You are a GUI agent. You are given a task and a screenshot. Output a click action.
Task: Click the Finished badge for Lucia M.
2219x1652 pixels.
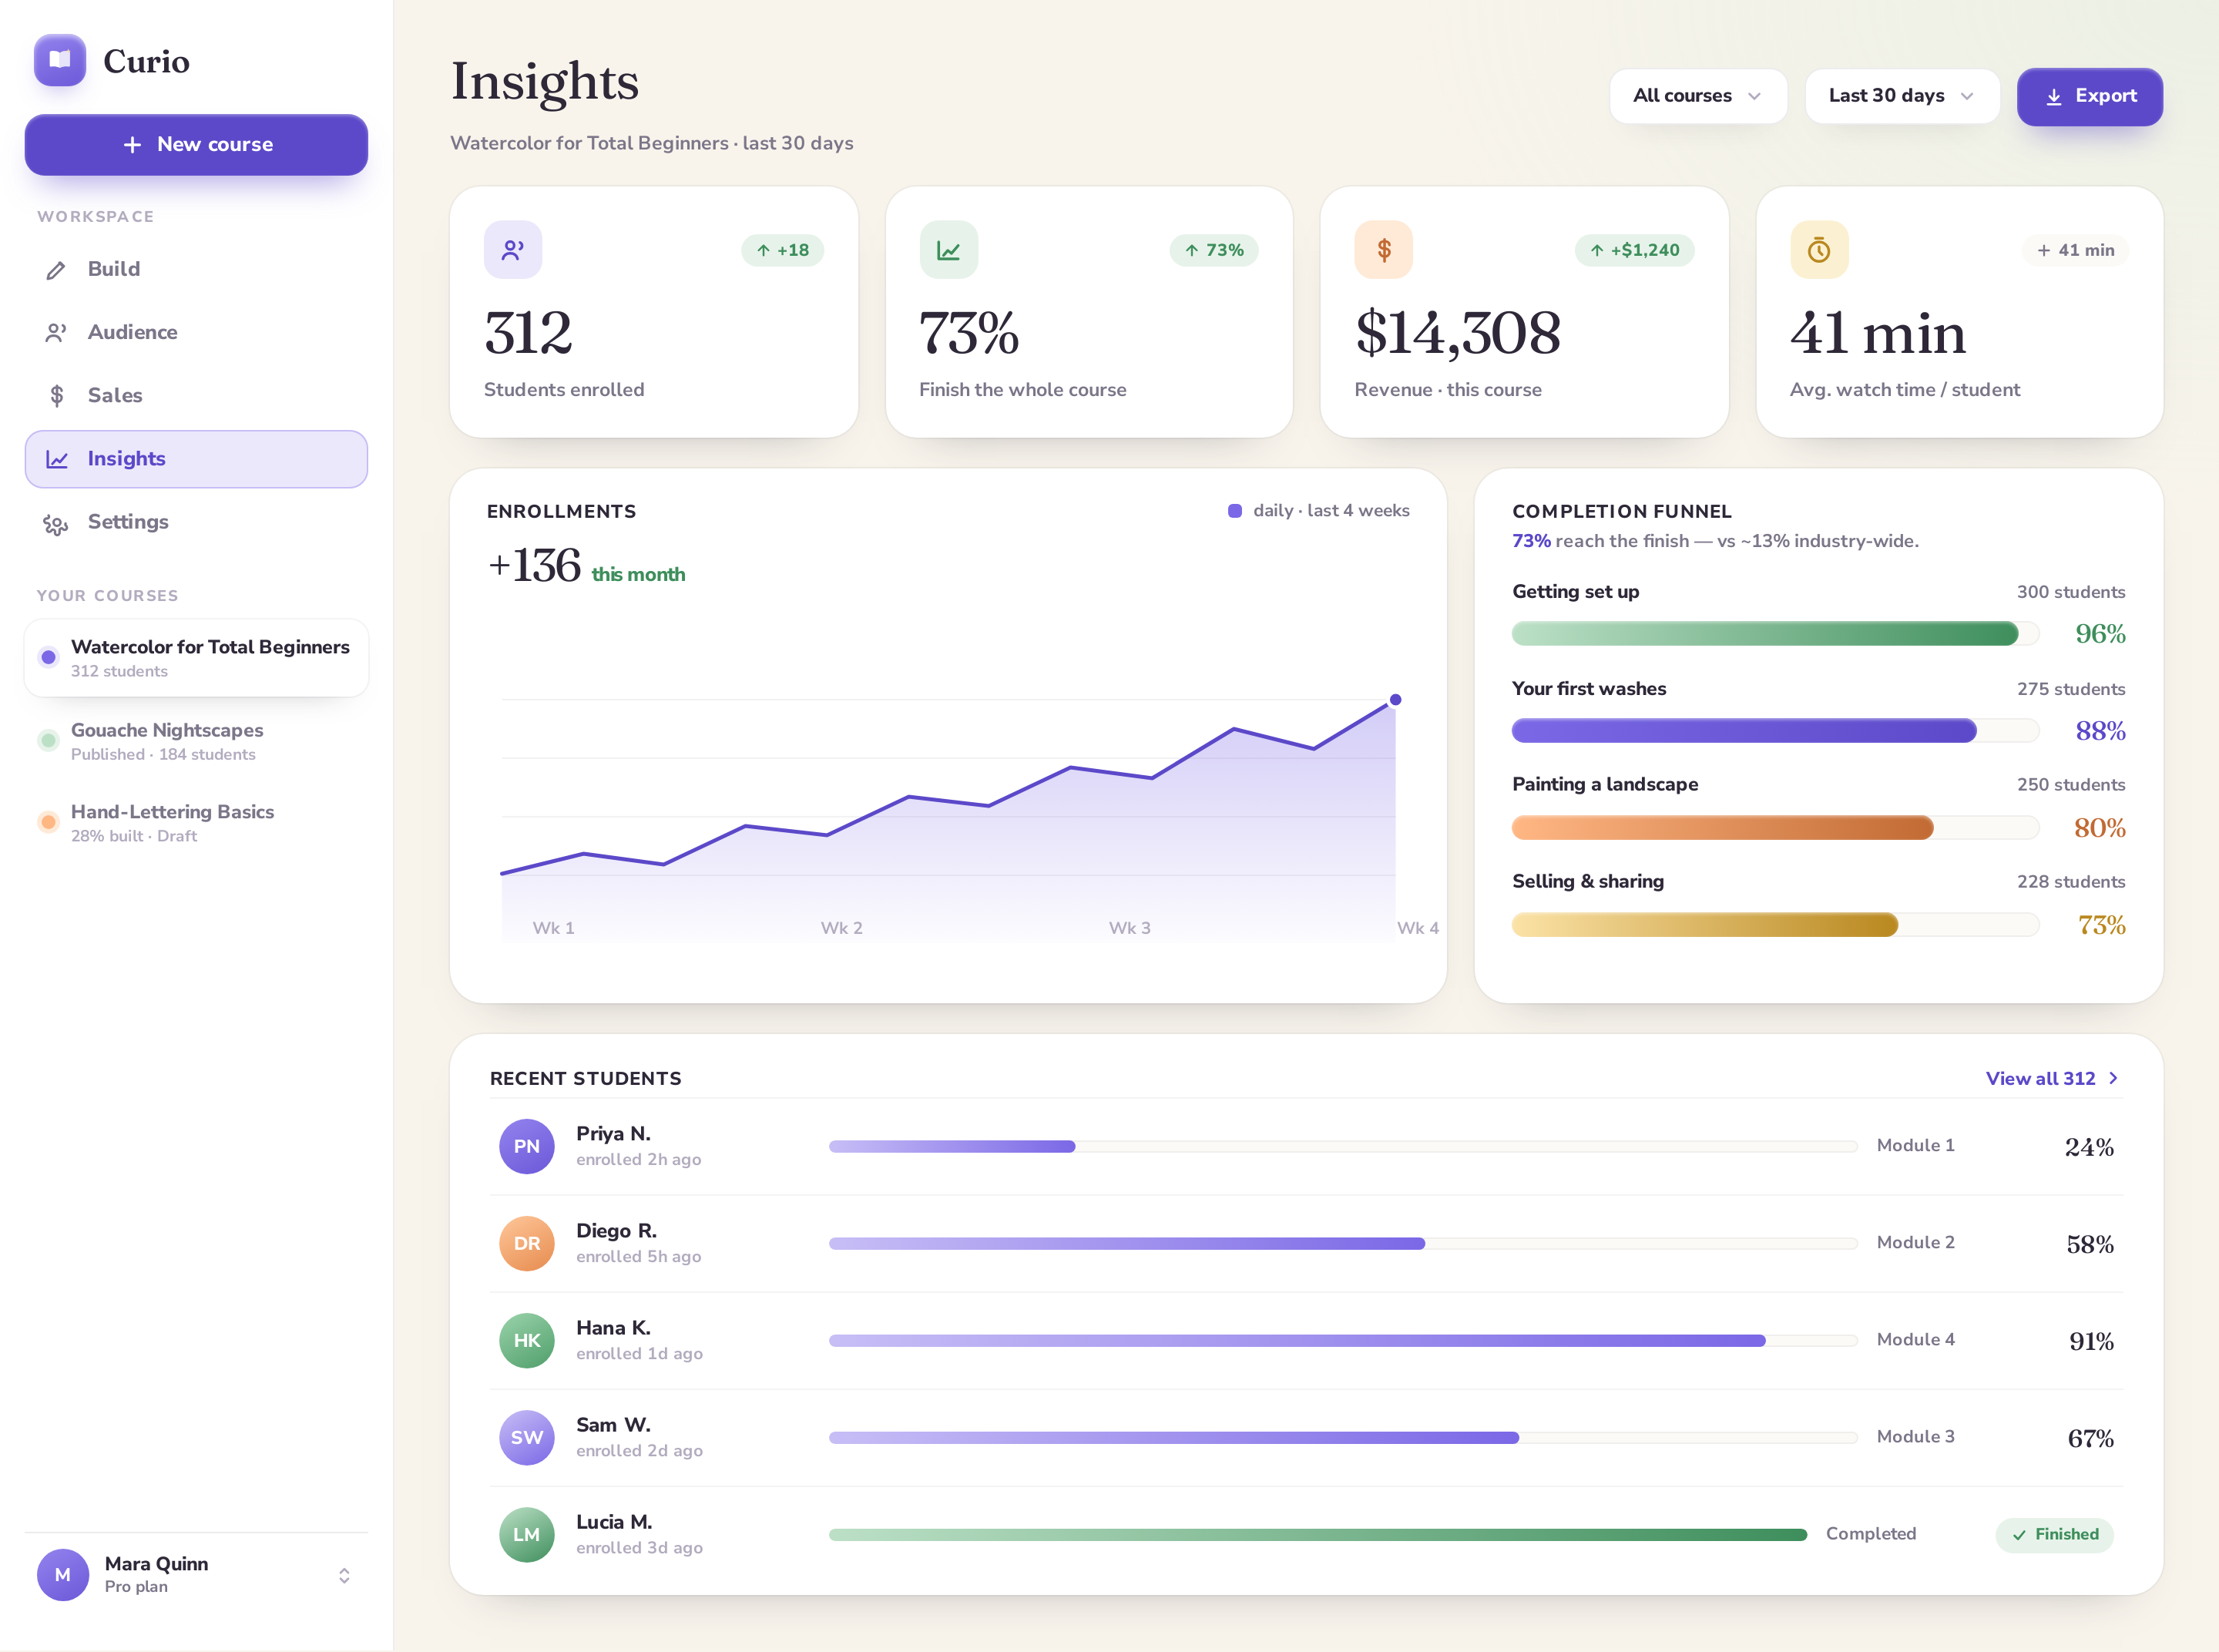coord(2054,1534)
